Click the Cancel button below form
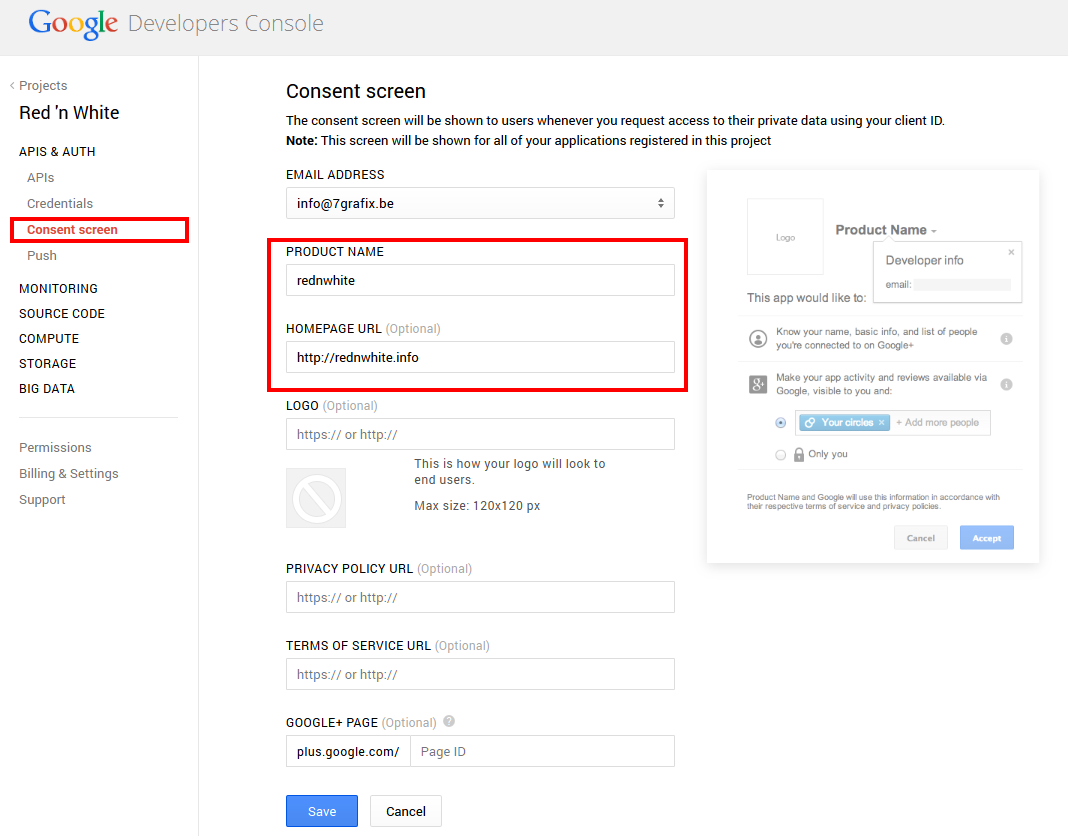This screenshot has height=836, width=1068. pos(406,811)
